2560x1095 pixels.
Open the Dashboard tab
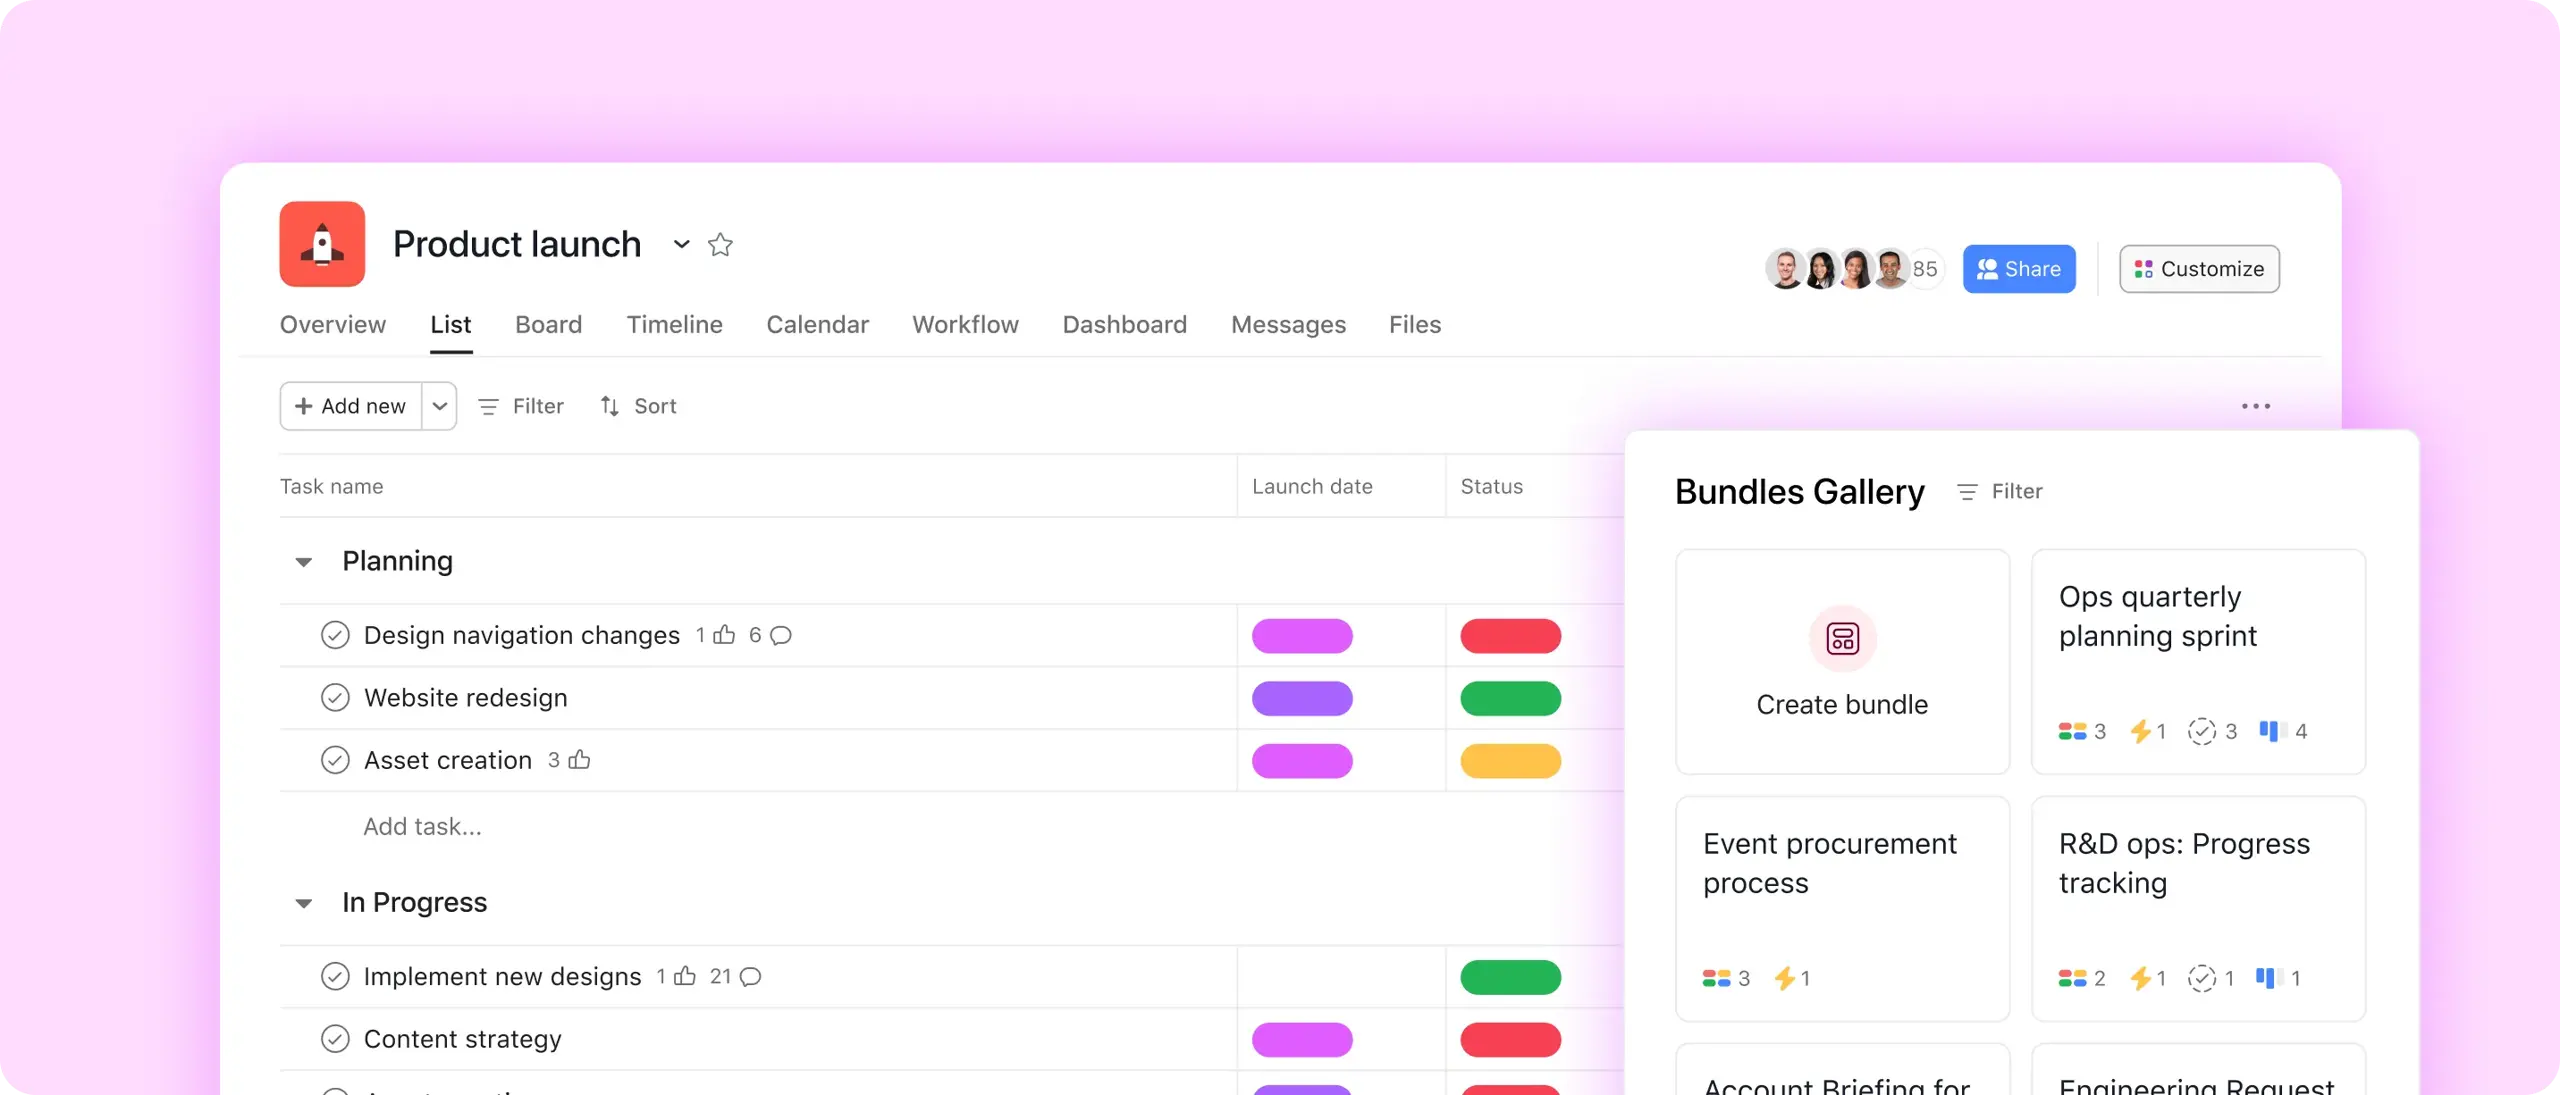point(1125,325)
